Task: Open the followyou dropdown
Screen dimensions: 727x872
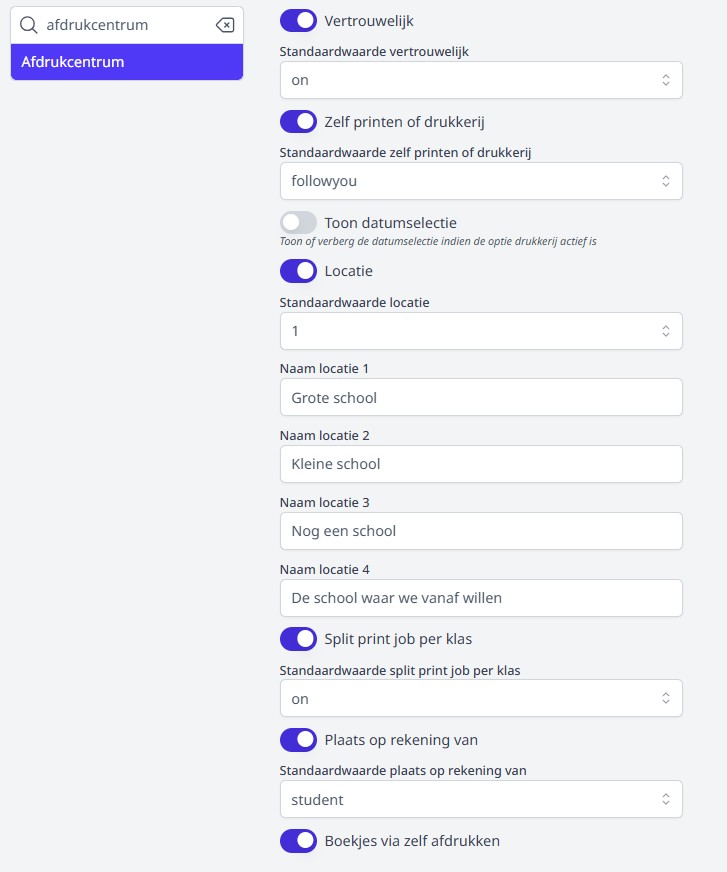Action: click(481, 181)
